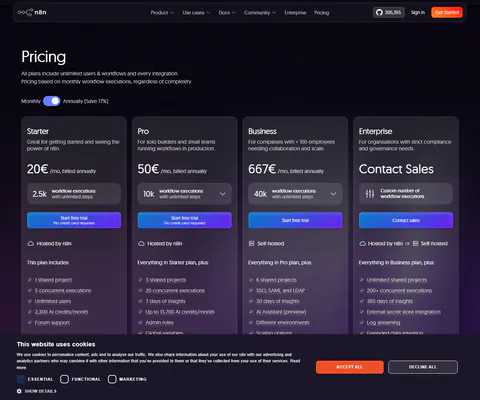The width and height of the screenshot is (480, 400).
Task: Click the Sign in link
Action: click(418, 12)
